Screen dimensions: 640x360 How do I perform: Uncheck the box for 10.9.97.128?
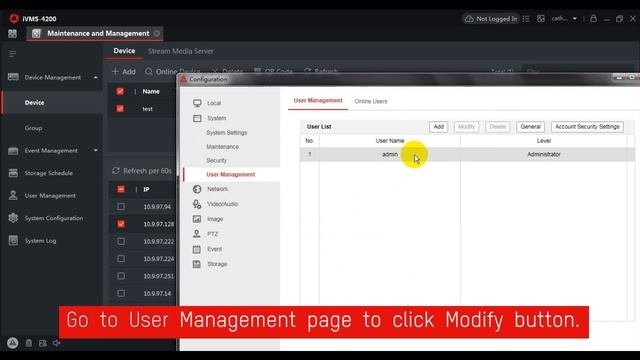click(121, 224)
